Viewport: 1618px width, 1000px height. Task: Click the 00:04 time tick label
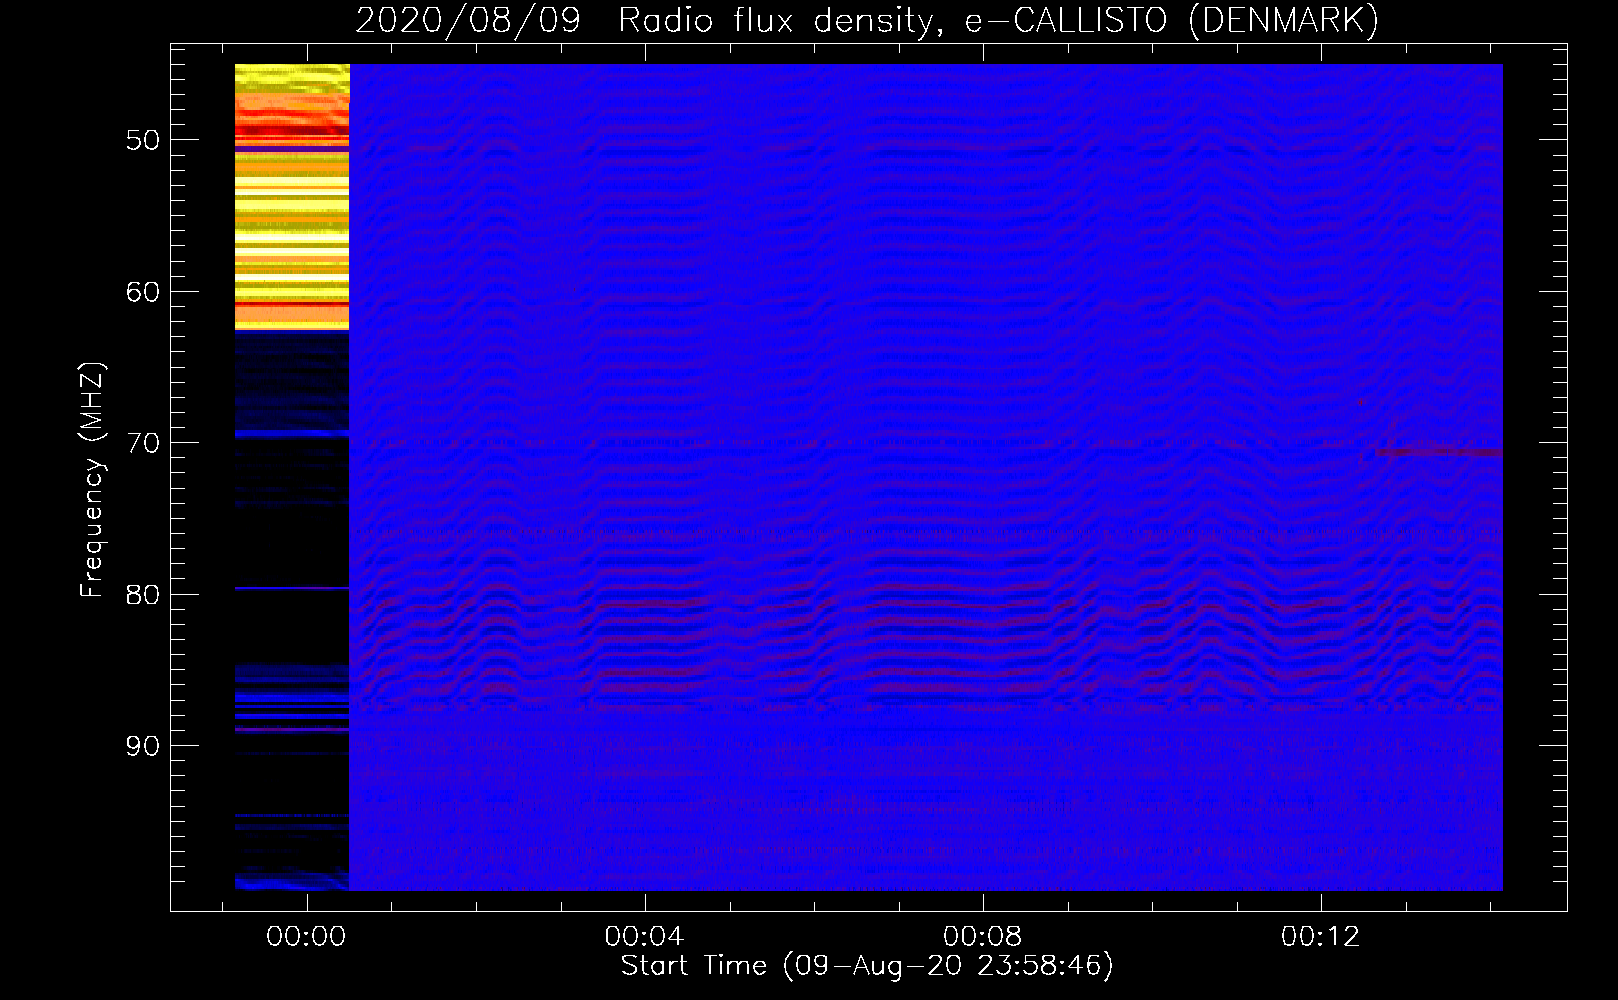[644, 937]
